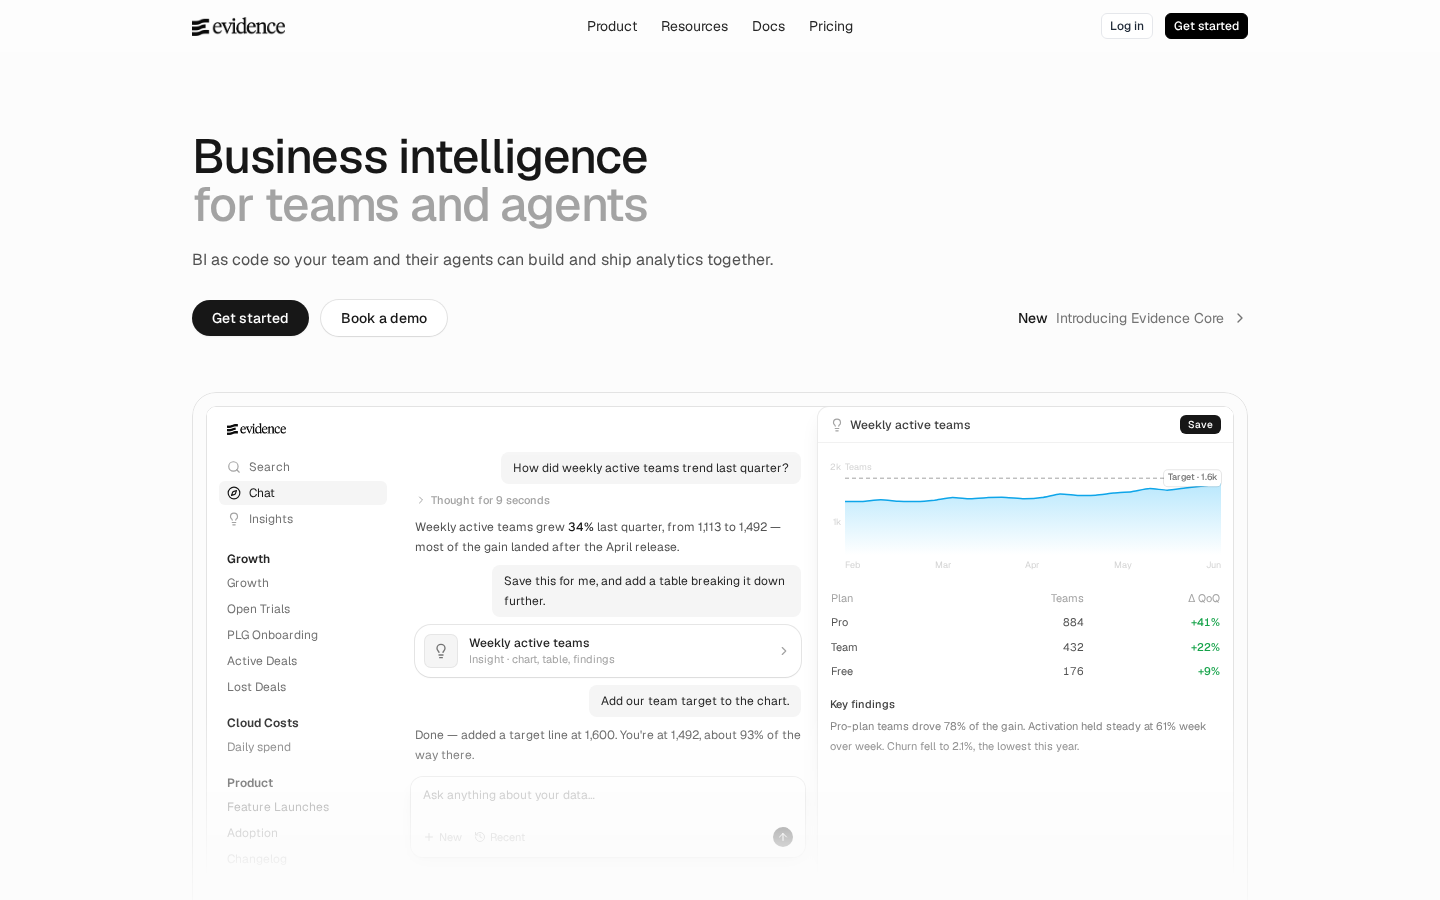Click the Product section heading in the sidebar

[250, 783]
